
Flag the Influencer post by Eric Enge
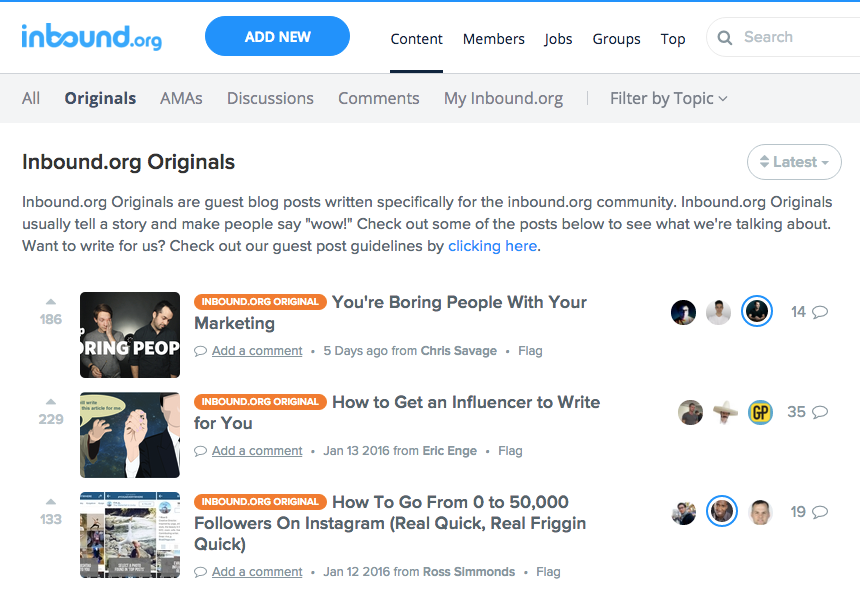[510, 451]
